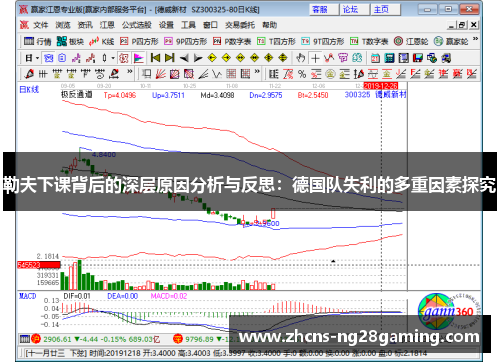Open the 江恩轮 wheel tool
This screenshot has width=500, height=362.
point(411,41)
